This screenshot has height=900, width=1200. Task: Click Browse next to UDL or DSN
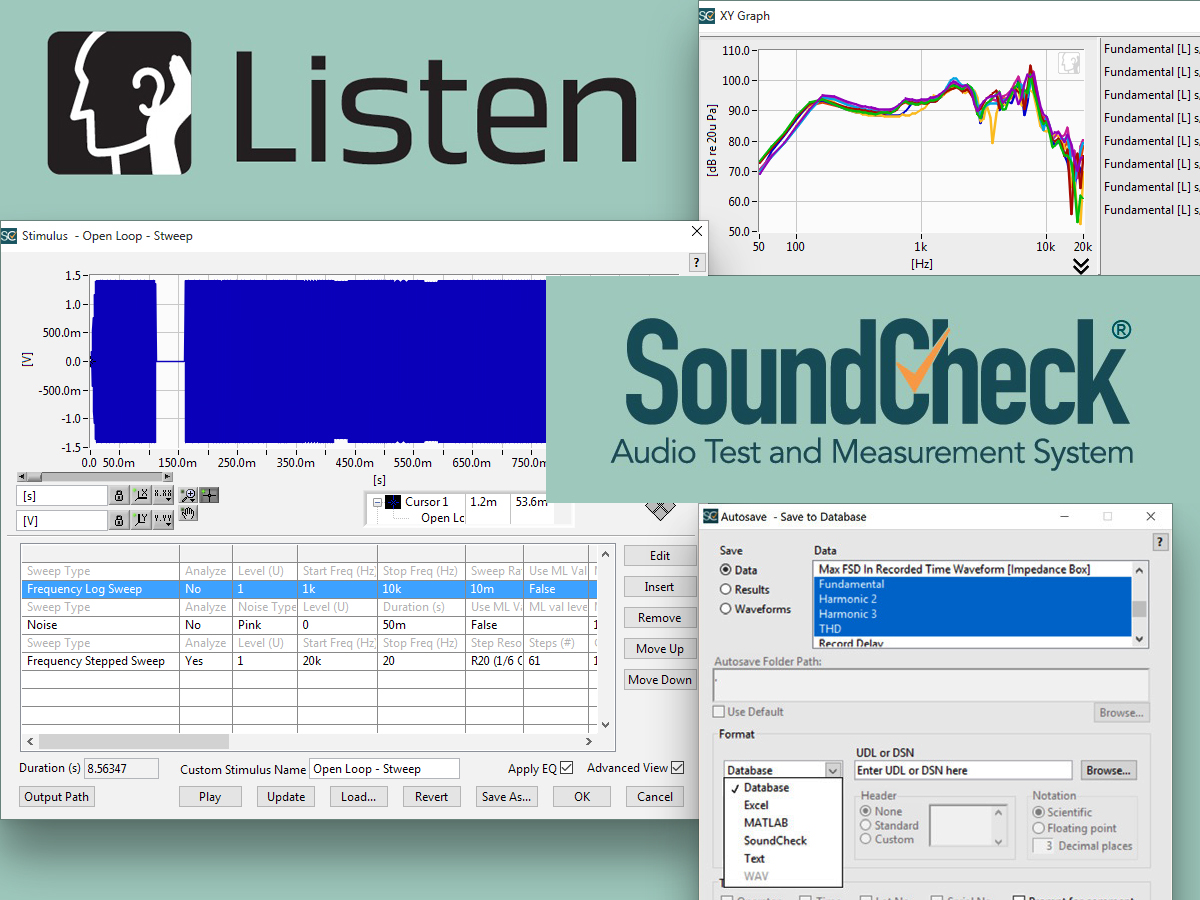coord(1108,770)
